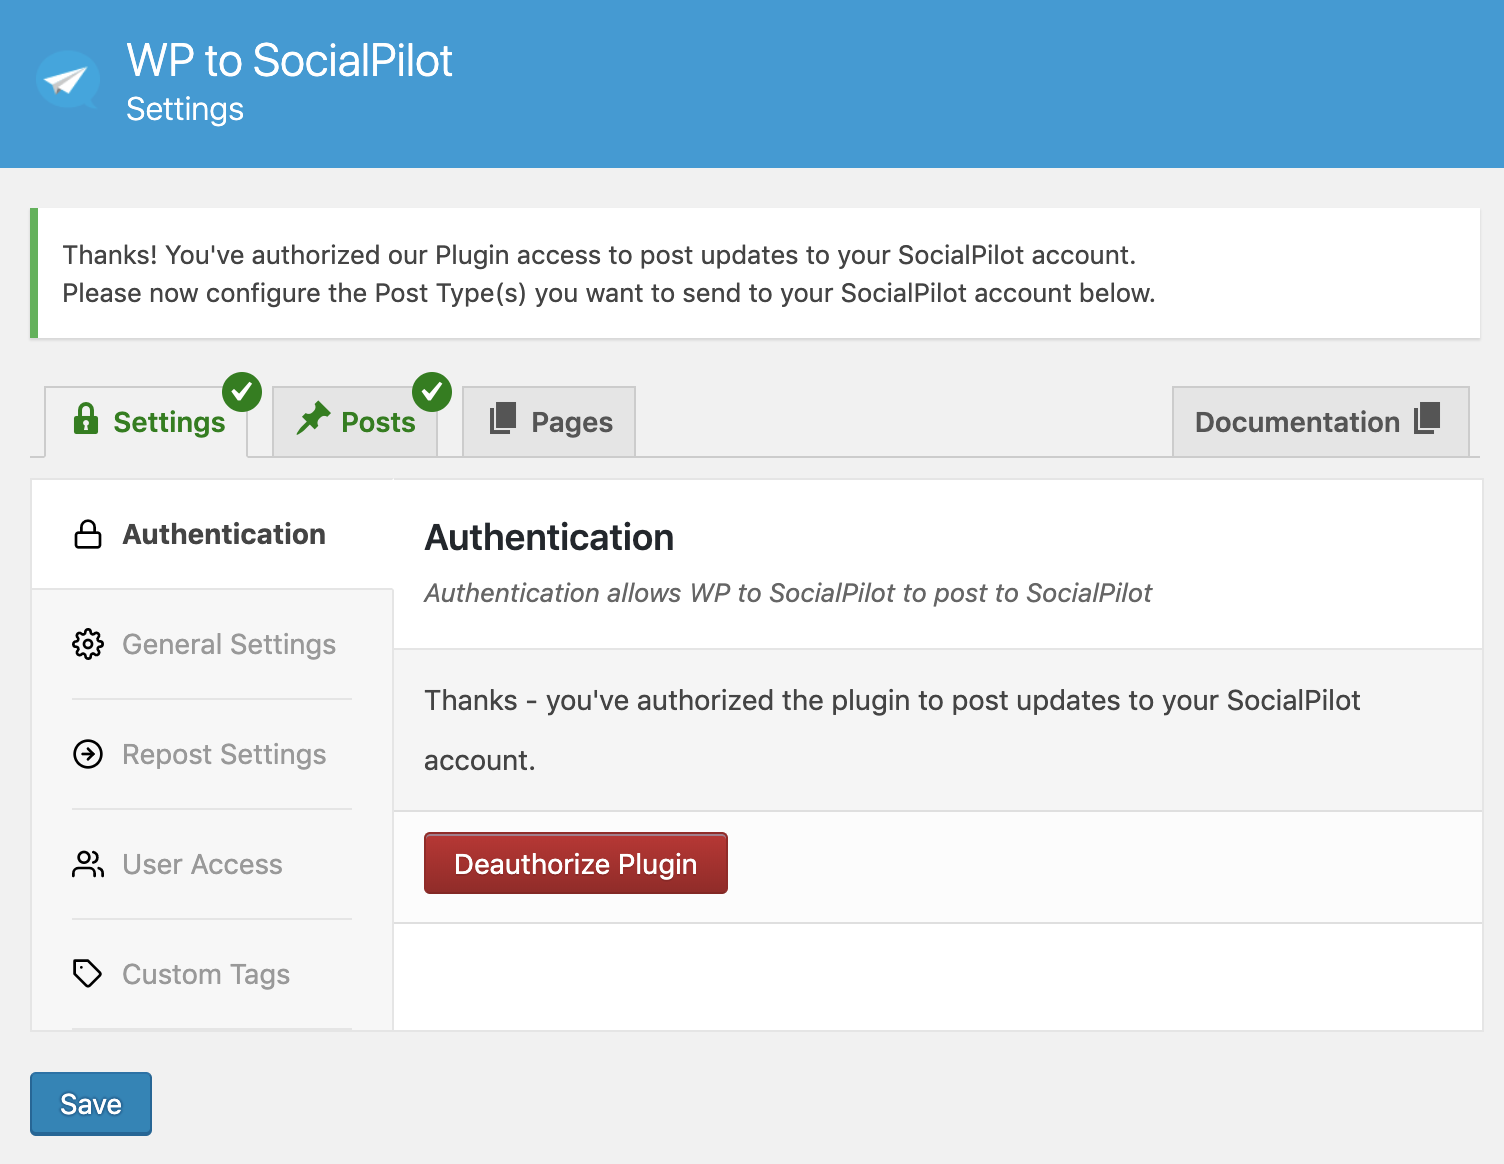1504x1164 pixels.
Task: Click the Settings subtitle in header
Action: click(185, 110)
